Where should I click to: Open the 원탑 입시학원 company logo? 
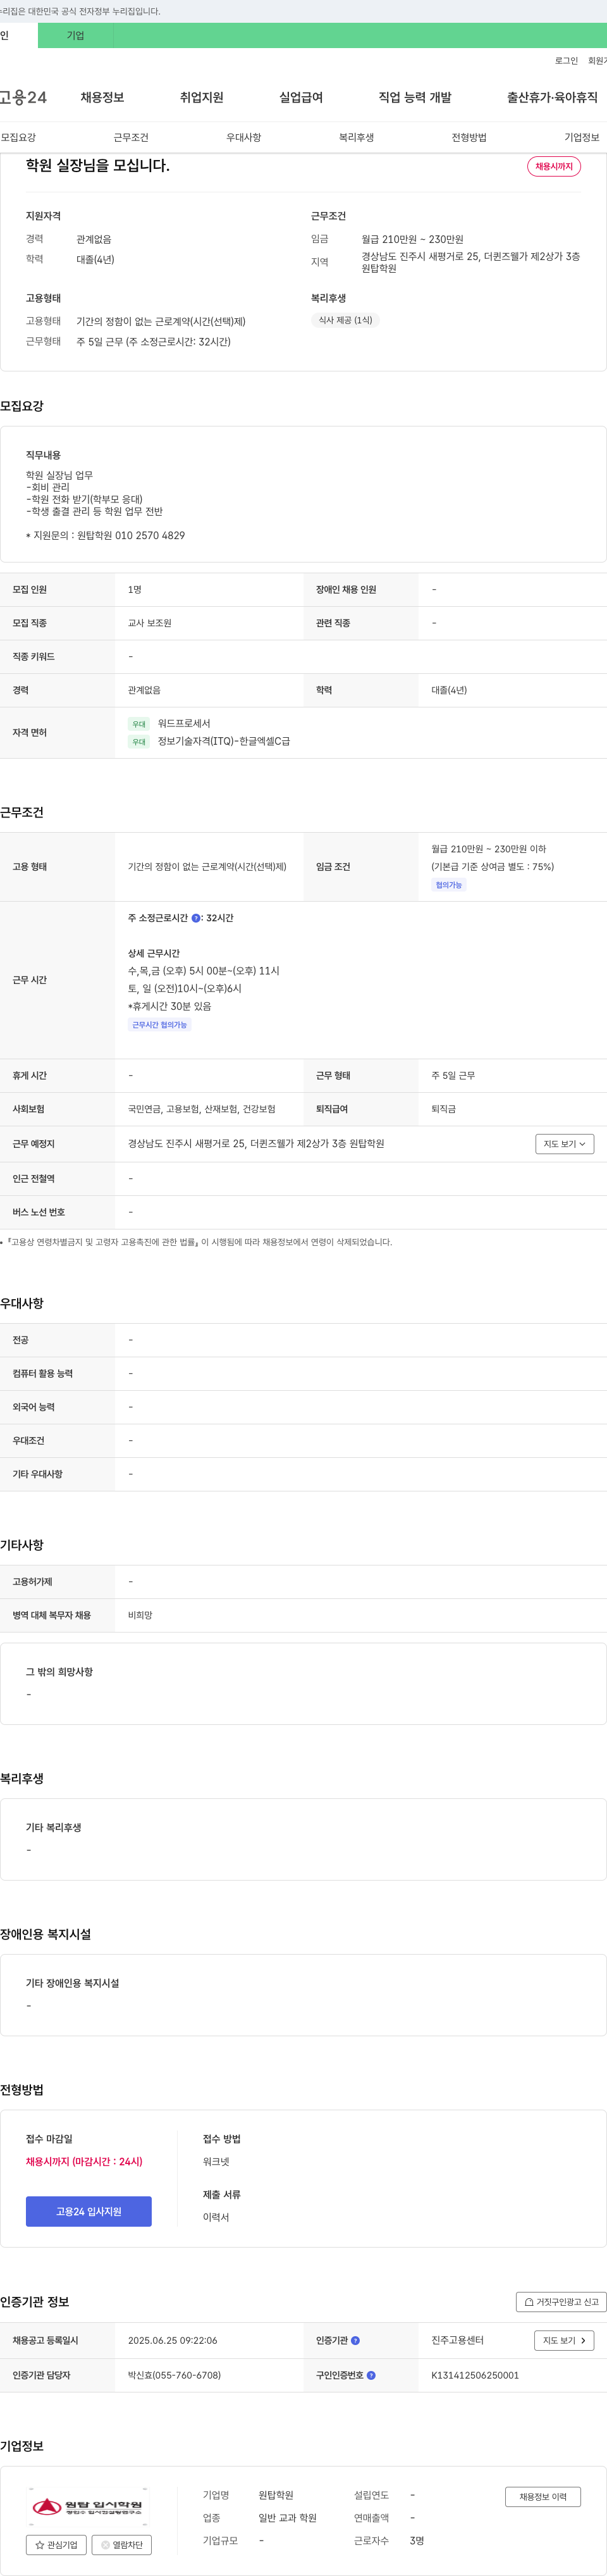click(88, 2507)
